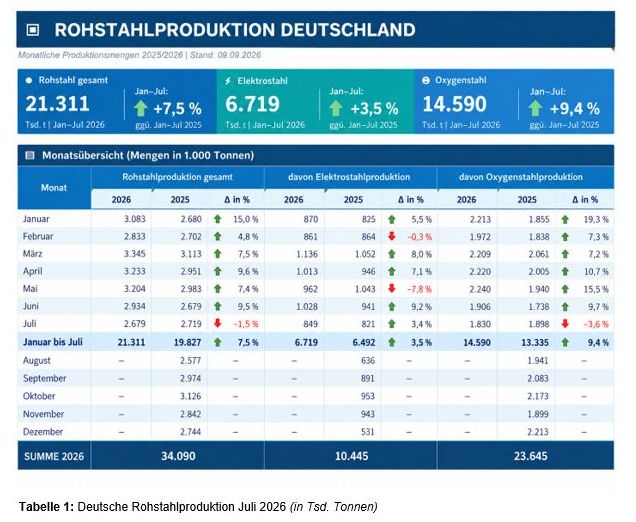This screenshot has height=522, width=636.
Task: Click the Monat column header
Action: (x=54, y=188)
